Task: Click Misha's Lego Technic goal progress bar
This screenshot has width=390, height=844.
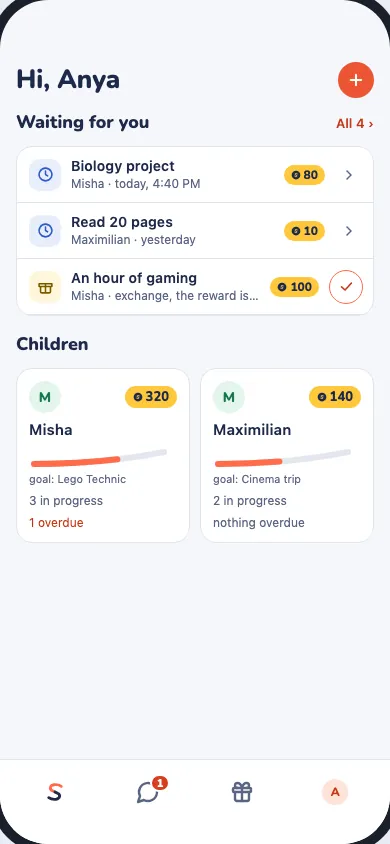Action: (99, 458)
